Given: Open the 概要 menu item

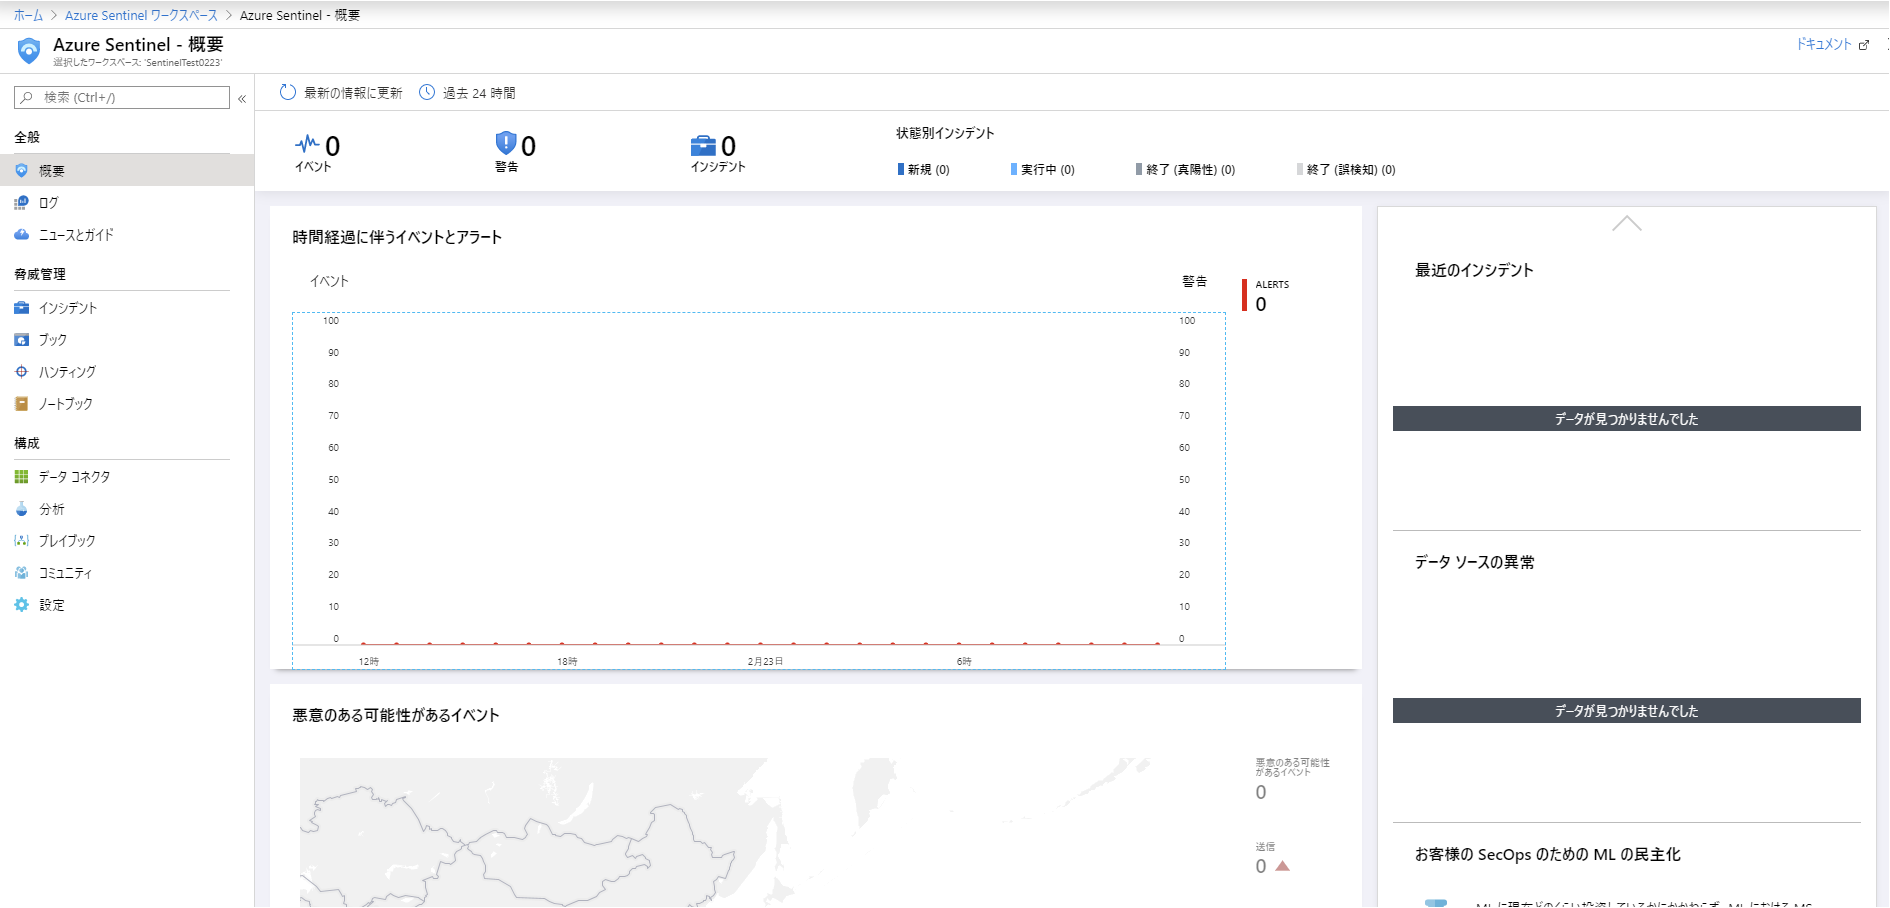Looking at the screenshot, I should coord(127,171).
